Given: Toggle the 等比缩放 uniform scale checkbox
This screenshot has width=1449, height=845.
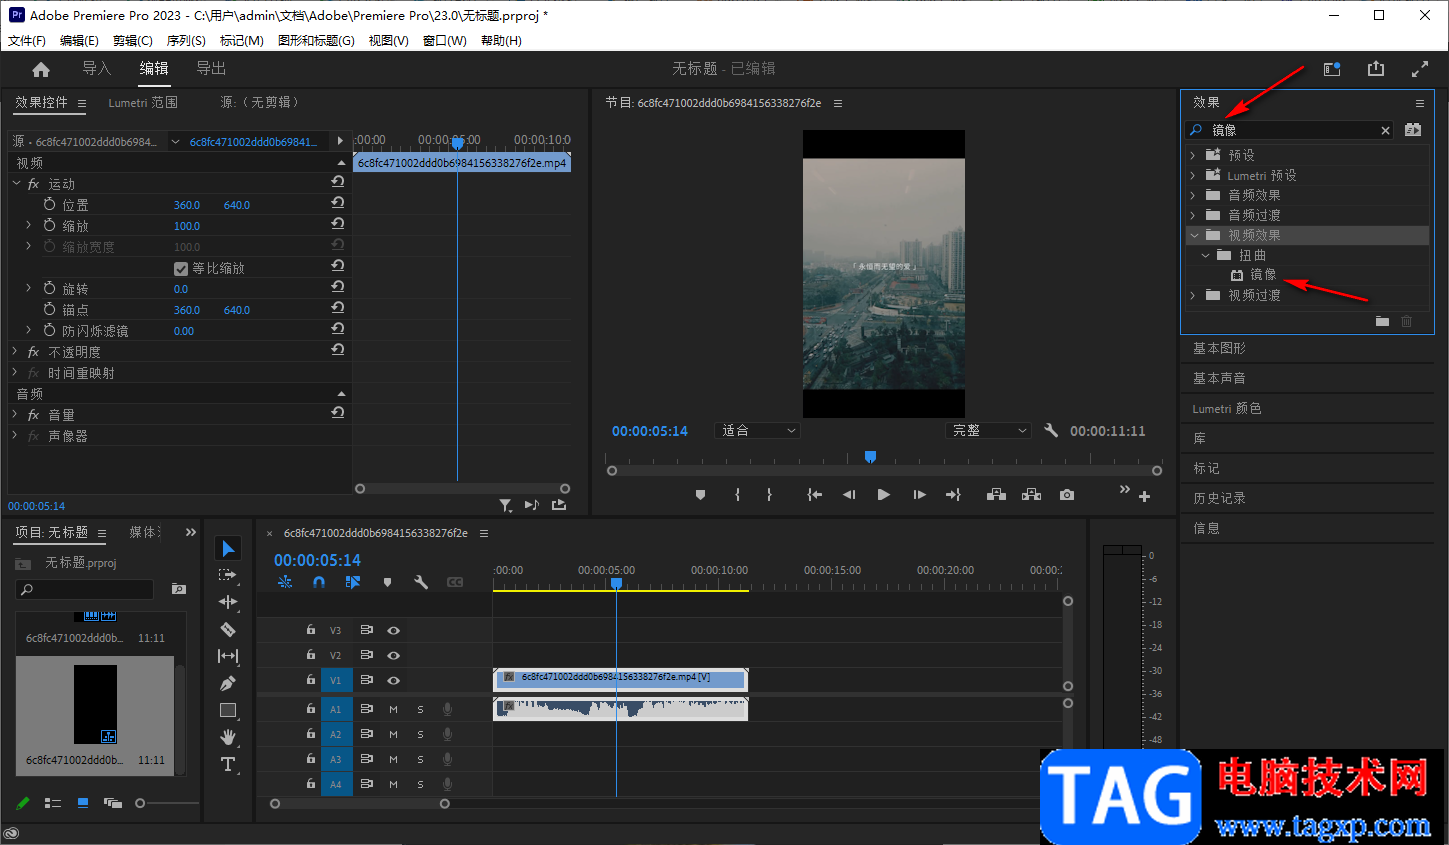Looking at the screenshot, I should click(181, 268).
